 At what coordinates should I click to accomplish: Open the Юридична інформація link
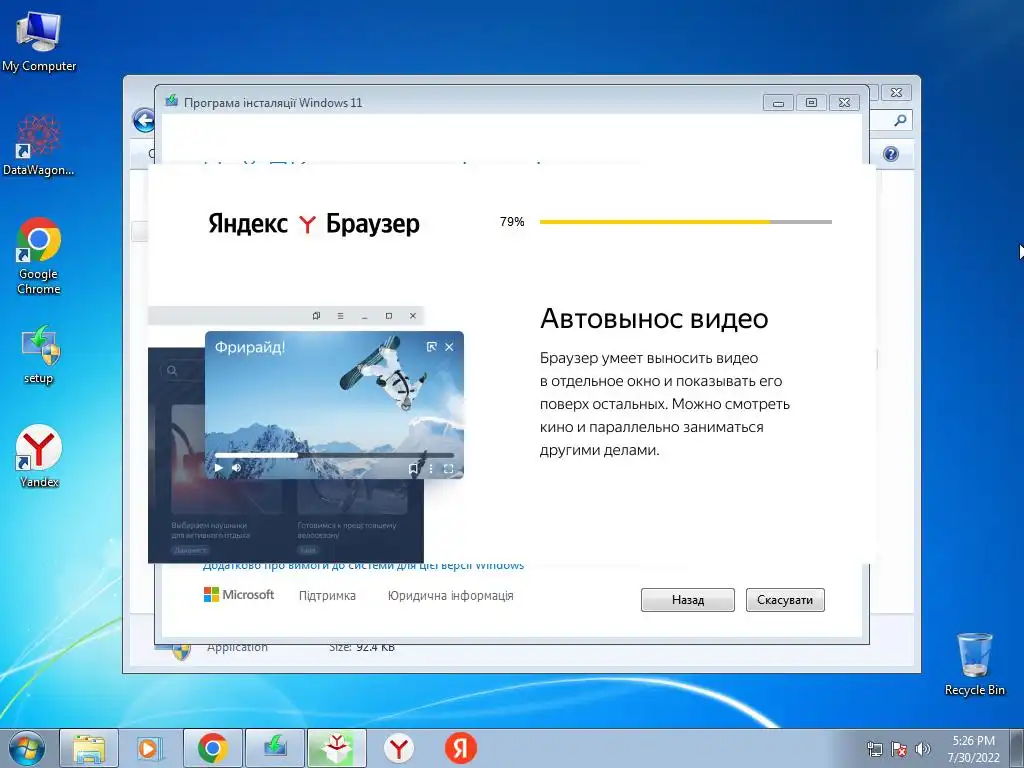[451, 596]
